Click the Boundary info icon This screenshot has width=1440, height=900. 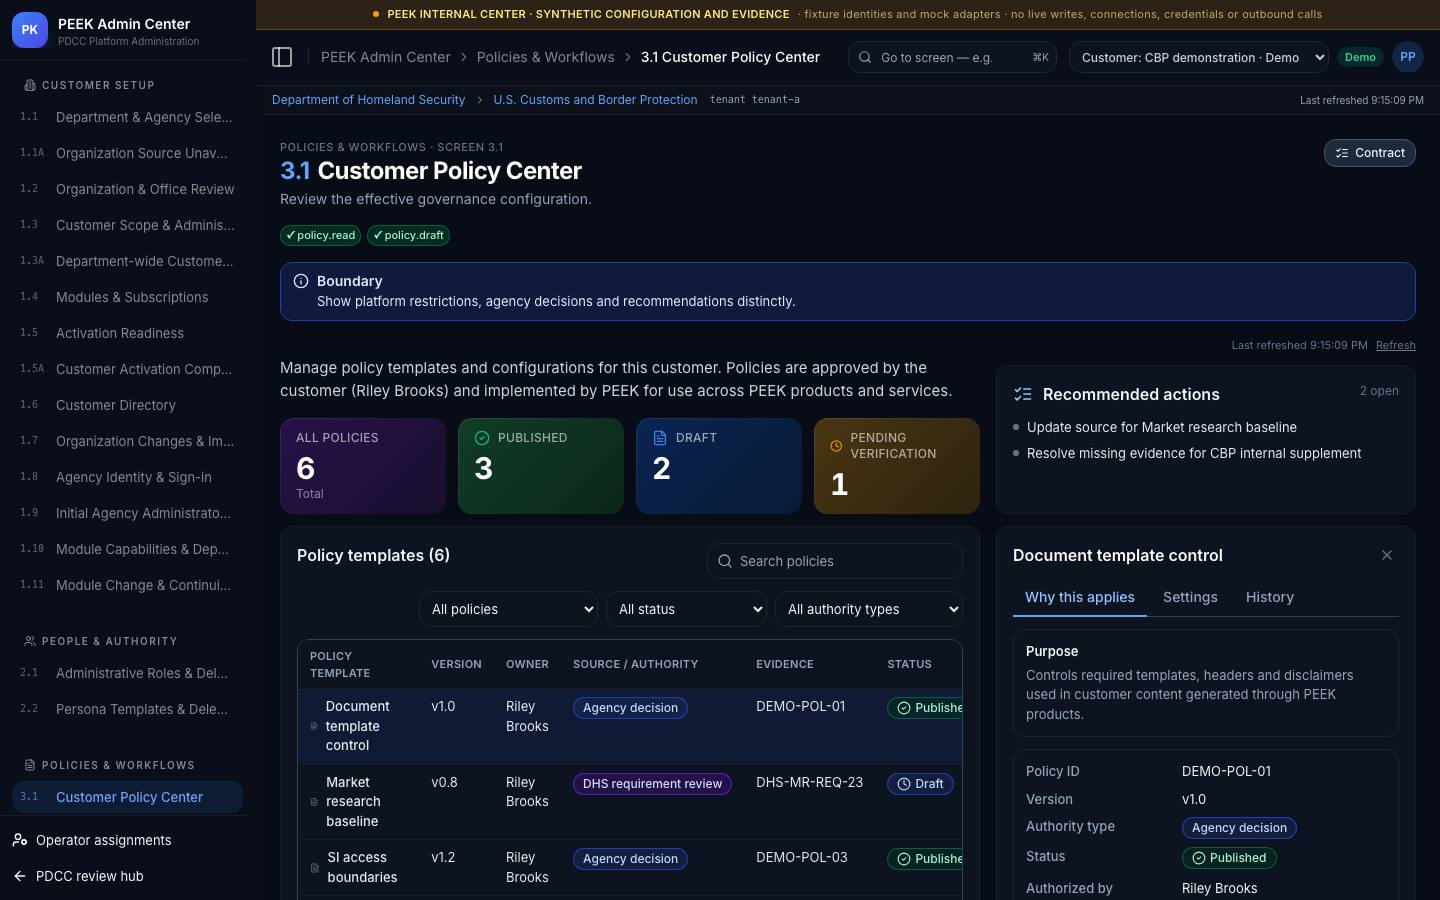301,281
